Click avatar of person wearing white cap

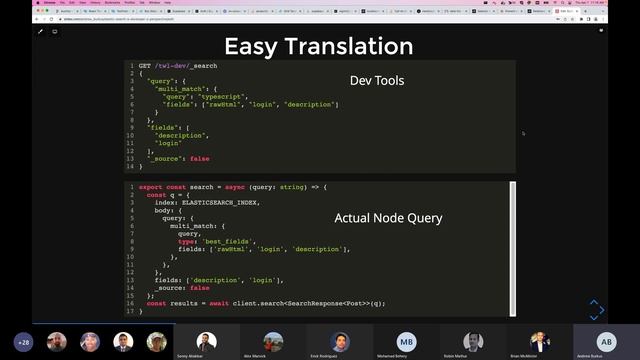pos(157,342)
